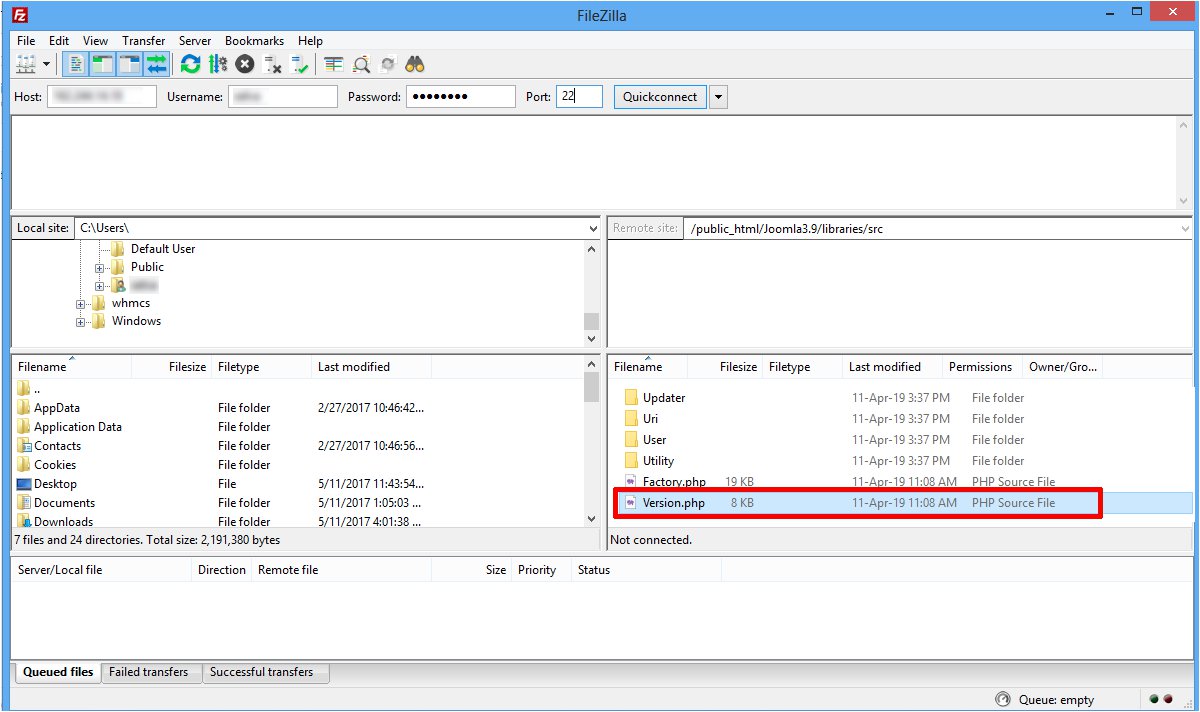The height and width of the screenshot is (712, 1200).
Task: Toggle processing of the transfer queue
Action: point(217,65)
